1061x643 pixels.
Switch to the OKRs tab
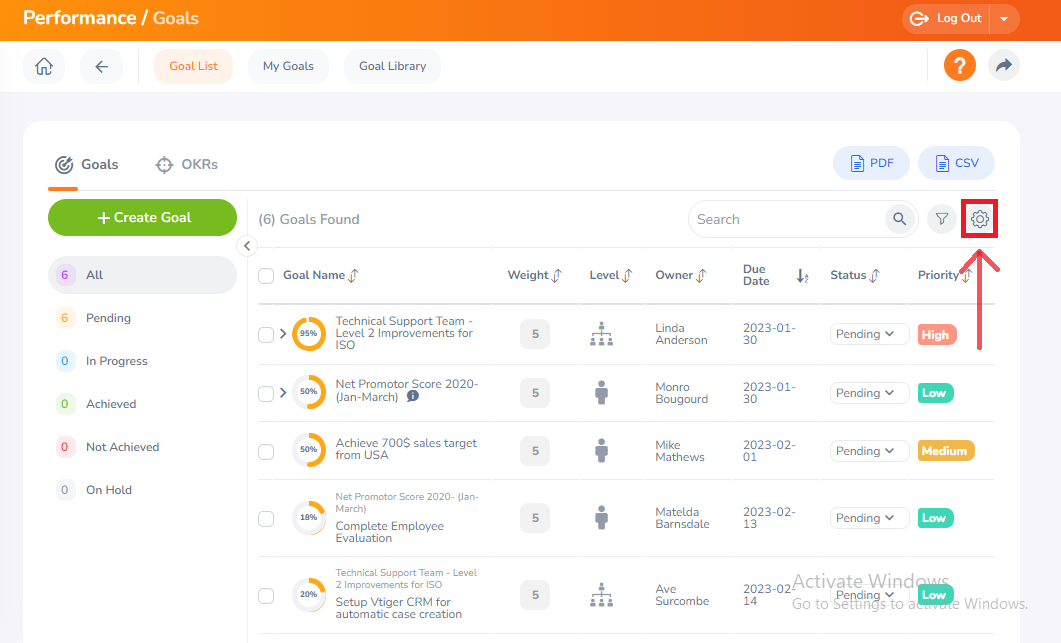[186, 164]
